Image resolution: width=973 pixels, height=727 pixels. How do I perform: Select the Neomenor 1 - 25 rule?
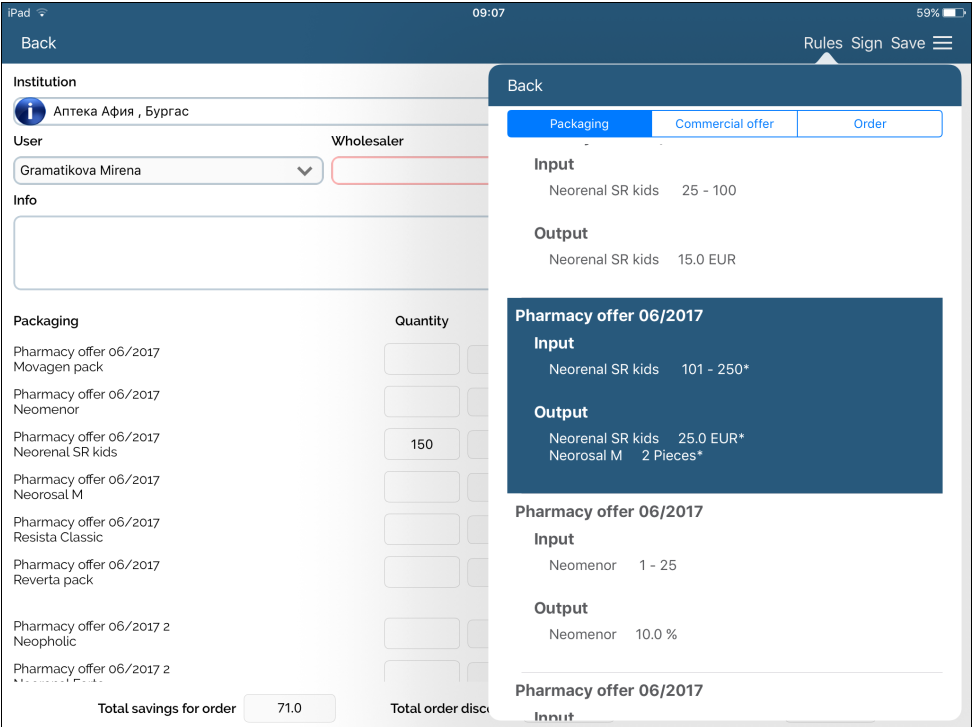(x=724, y=575)
